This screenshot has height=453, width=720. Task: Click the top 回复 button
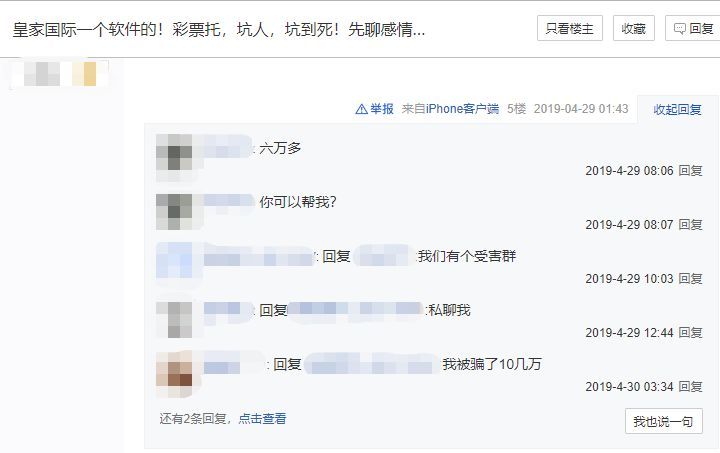[693, 28]
